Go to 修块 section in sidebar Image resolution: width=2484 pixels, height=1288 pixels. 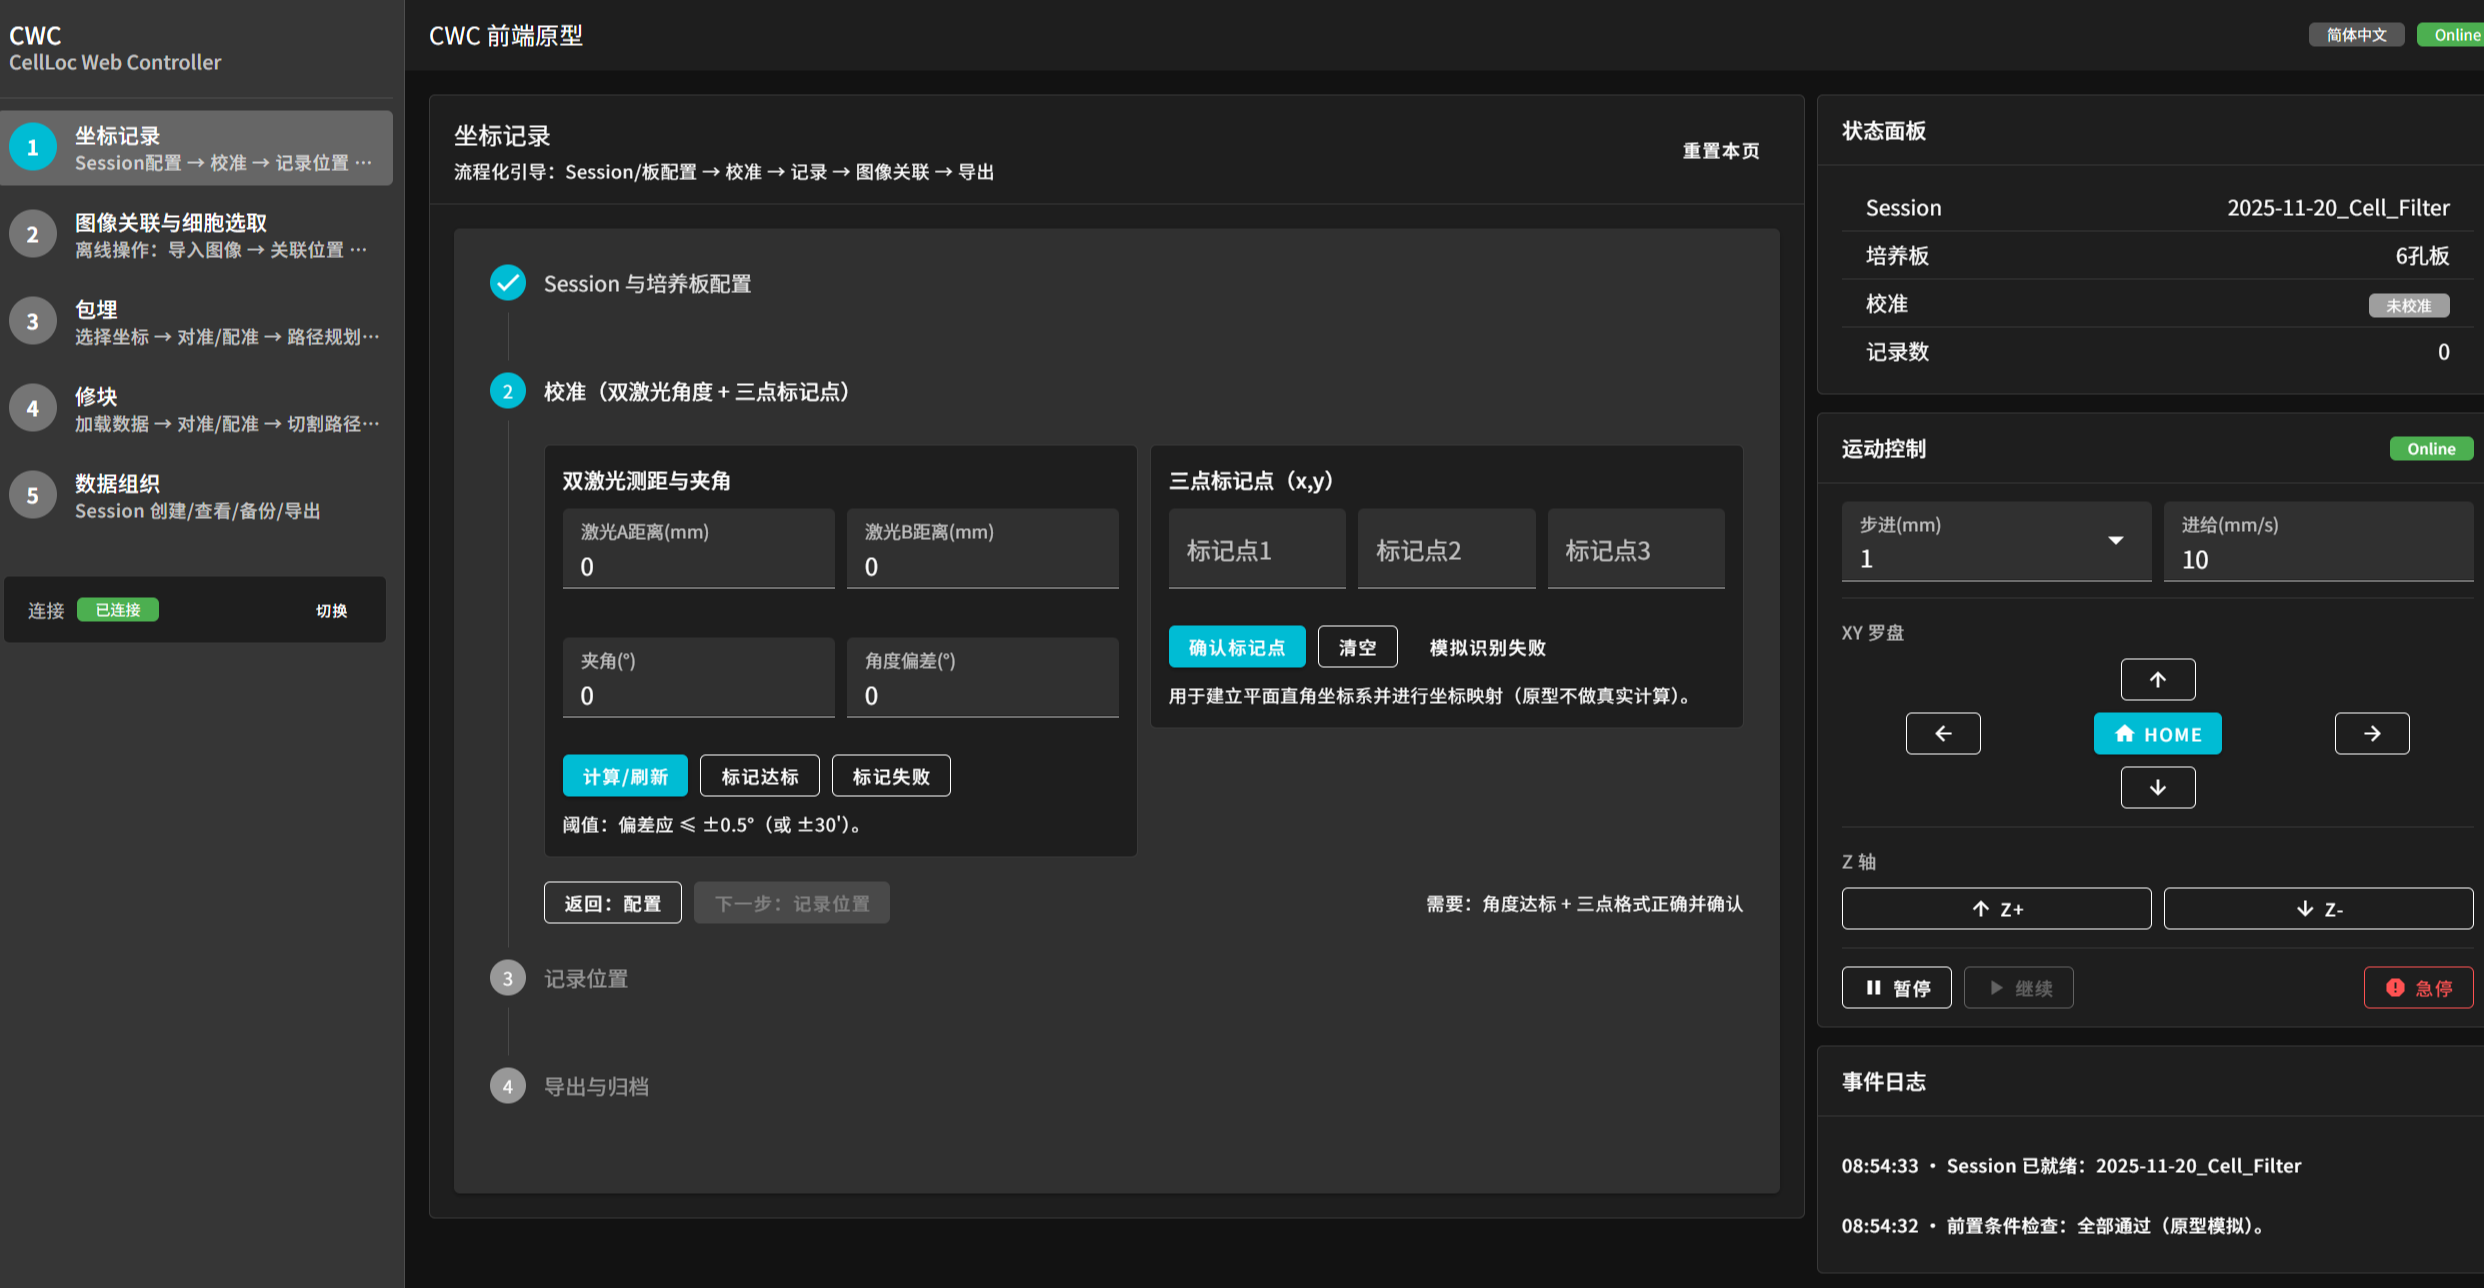(197, 409)
